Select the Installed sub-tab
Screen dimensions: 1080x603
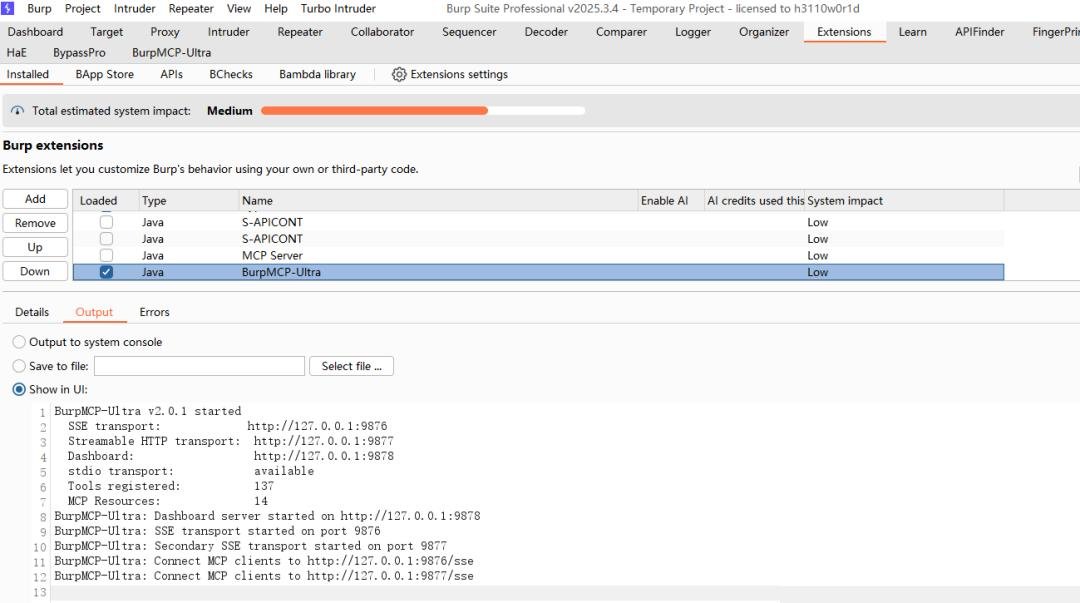28,74
